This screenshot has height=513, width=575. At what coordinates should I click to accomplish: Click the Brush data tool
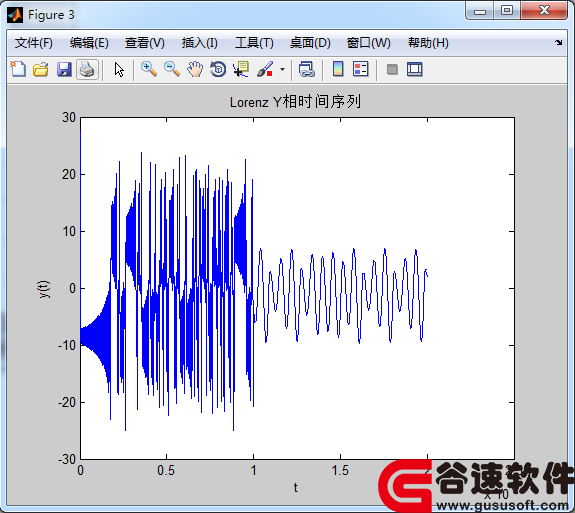[x=265, y=69]
